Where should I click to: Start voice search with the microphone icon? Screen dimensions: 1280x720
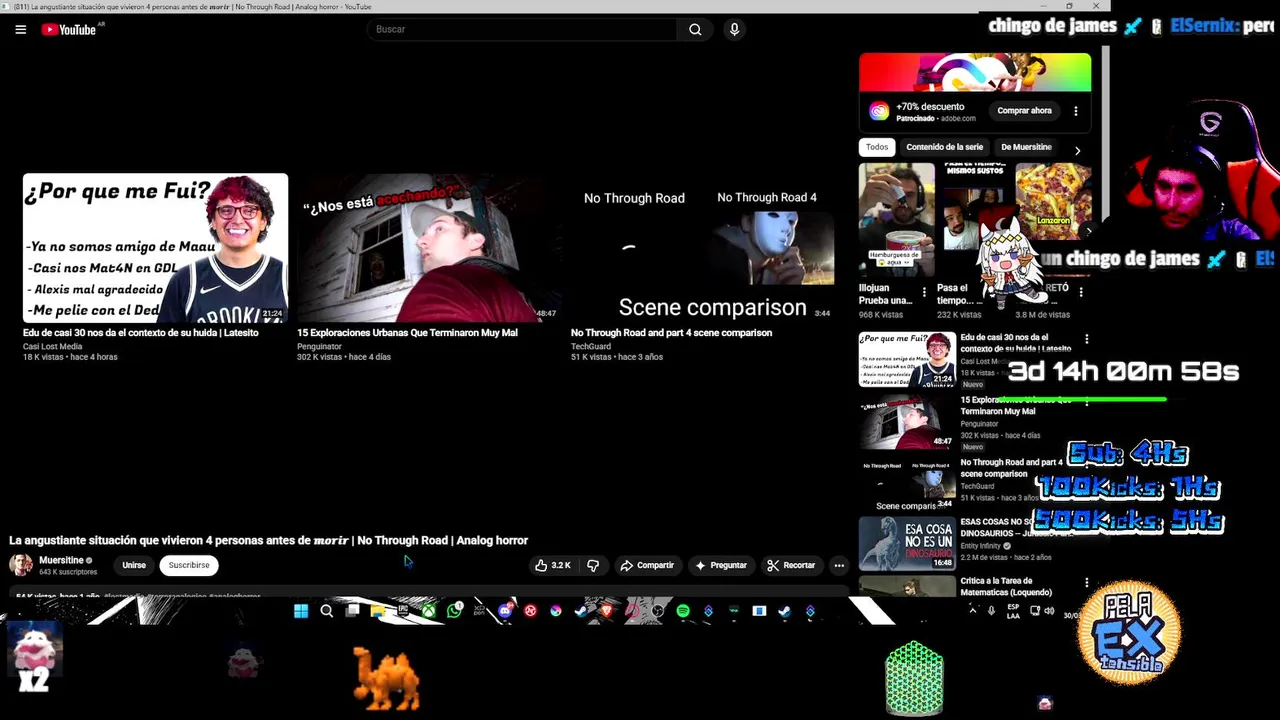click(x=734, y=29)
